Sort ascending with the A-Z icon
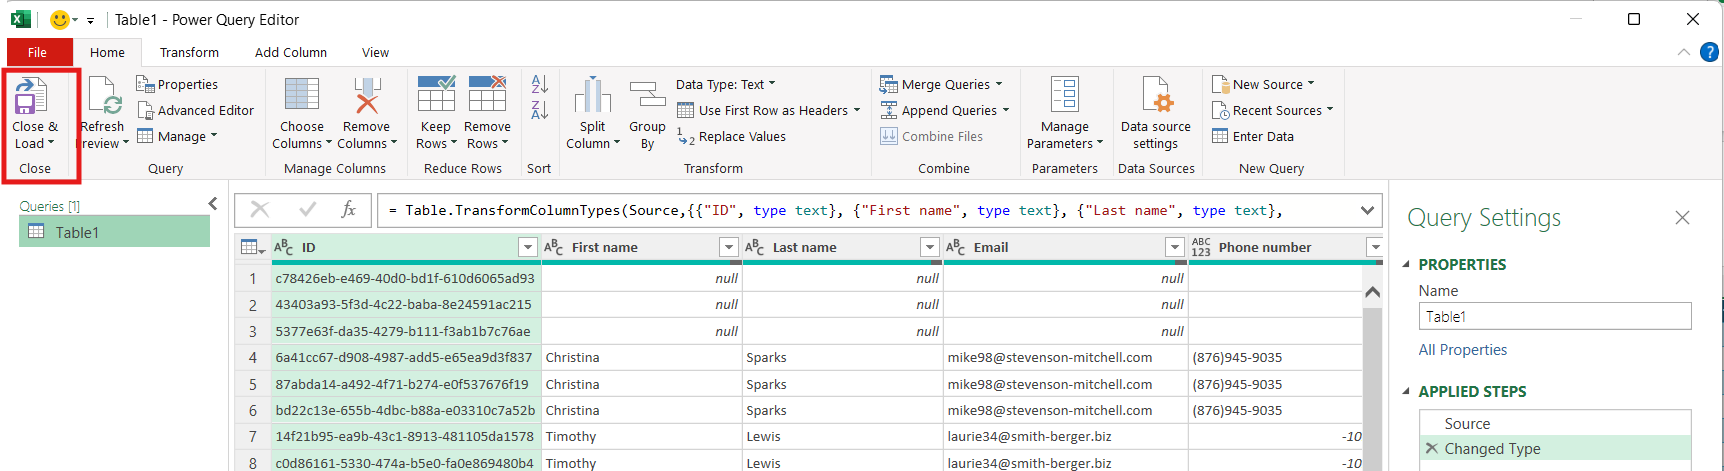This screenshot has width=1724, height=471. (x=540, y=85)
